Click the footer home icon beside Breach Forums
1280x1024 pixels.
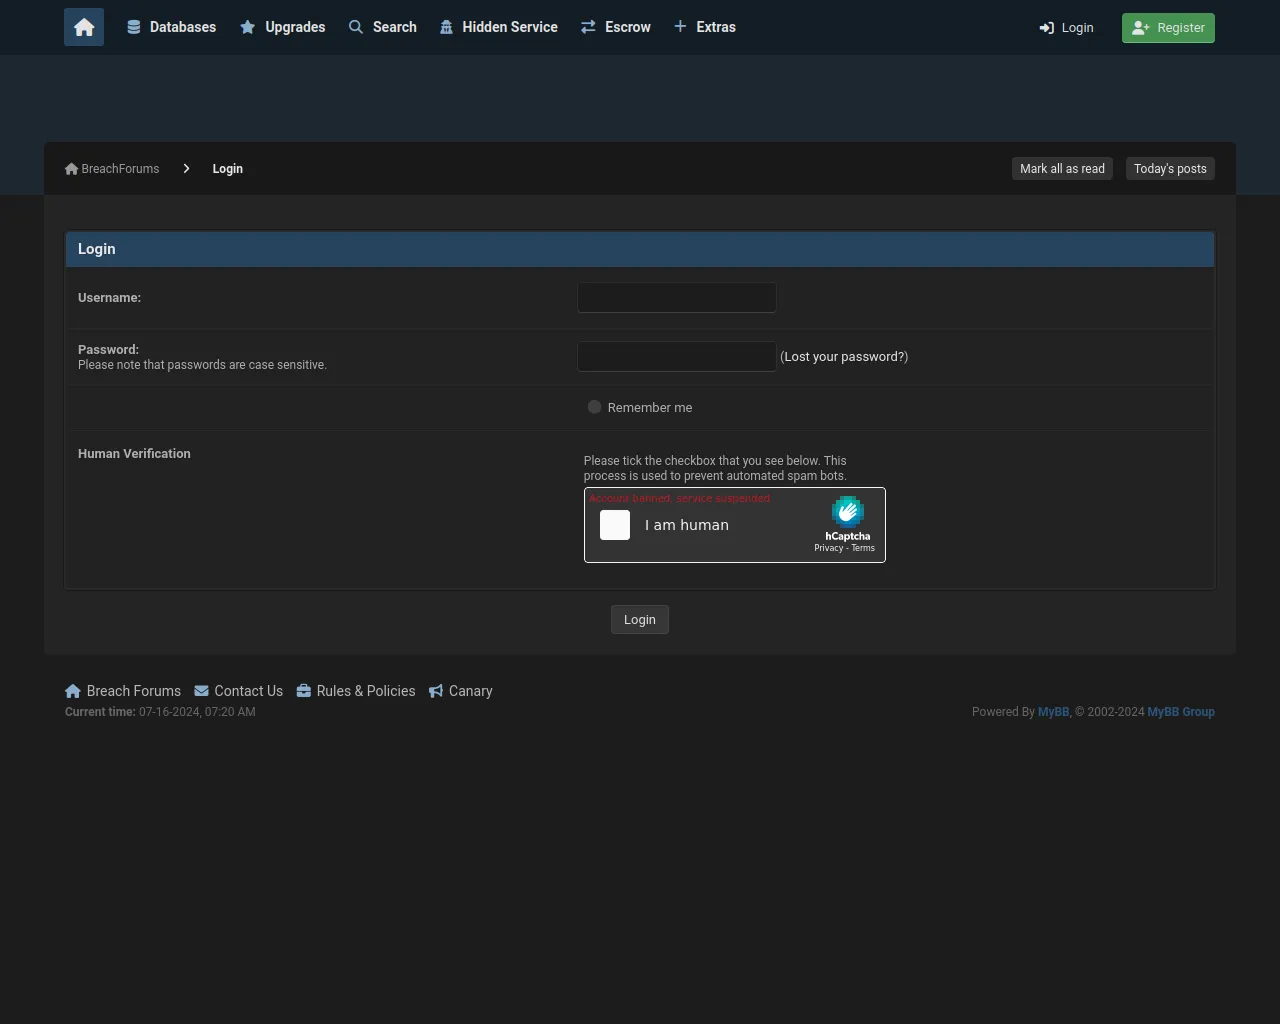pos(73,691)
